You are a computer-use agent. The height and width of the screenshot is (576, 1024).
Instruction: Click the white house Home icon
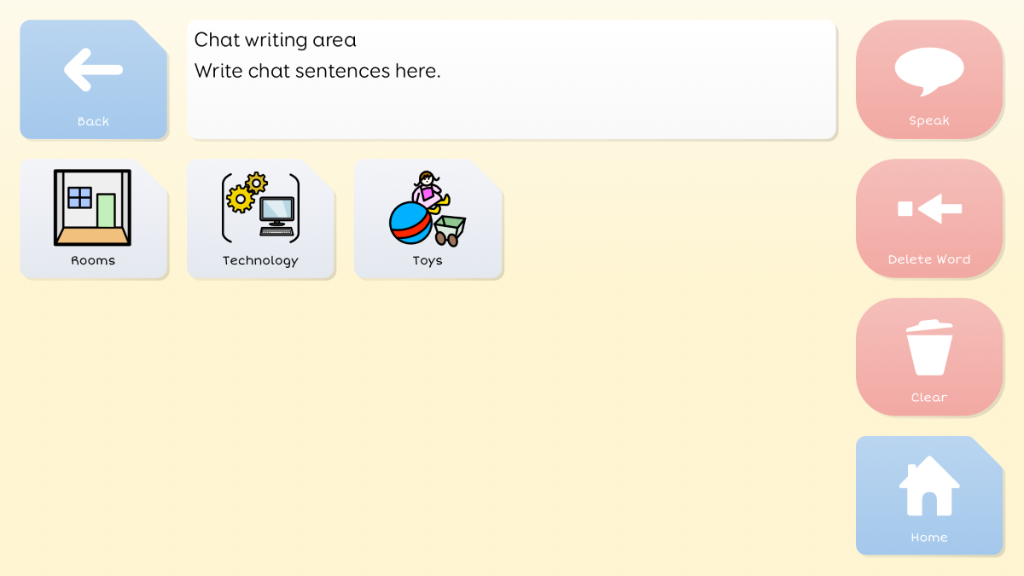[x=929, y=486]
